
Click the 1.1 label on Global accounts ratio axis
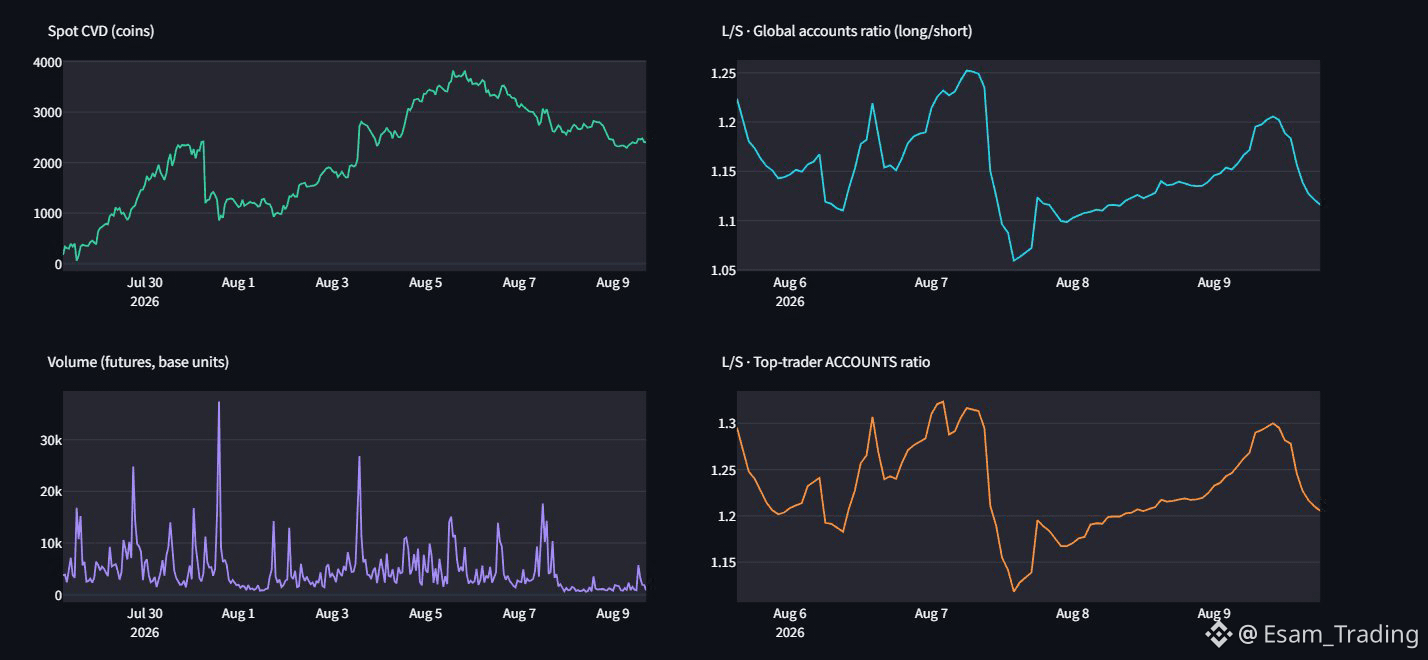click(727, 221)
